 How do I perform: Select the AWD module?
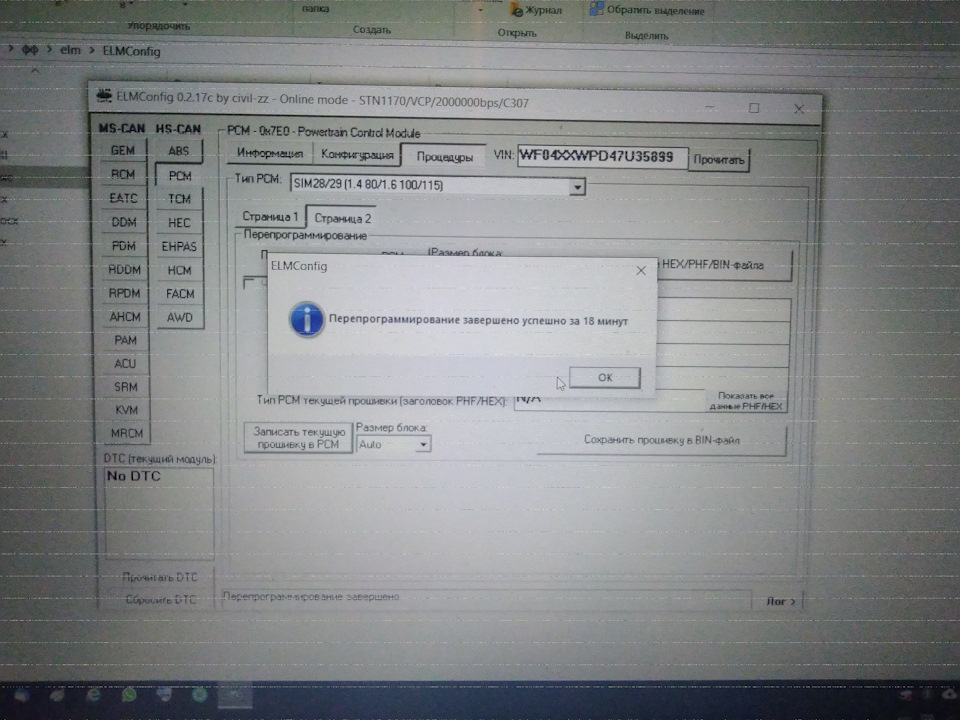(x=180, y=317)
